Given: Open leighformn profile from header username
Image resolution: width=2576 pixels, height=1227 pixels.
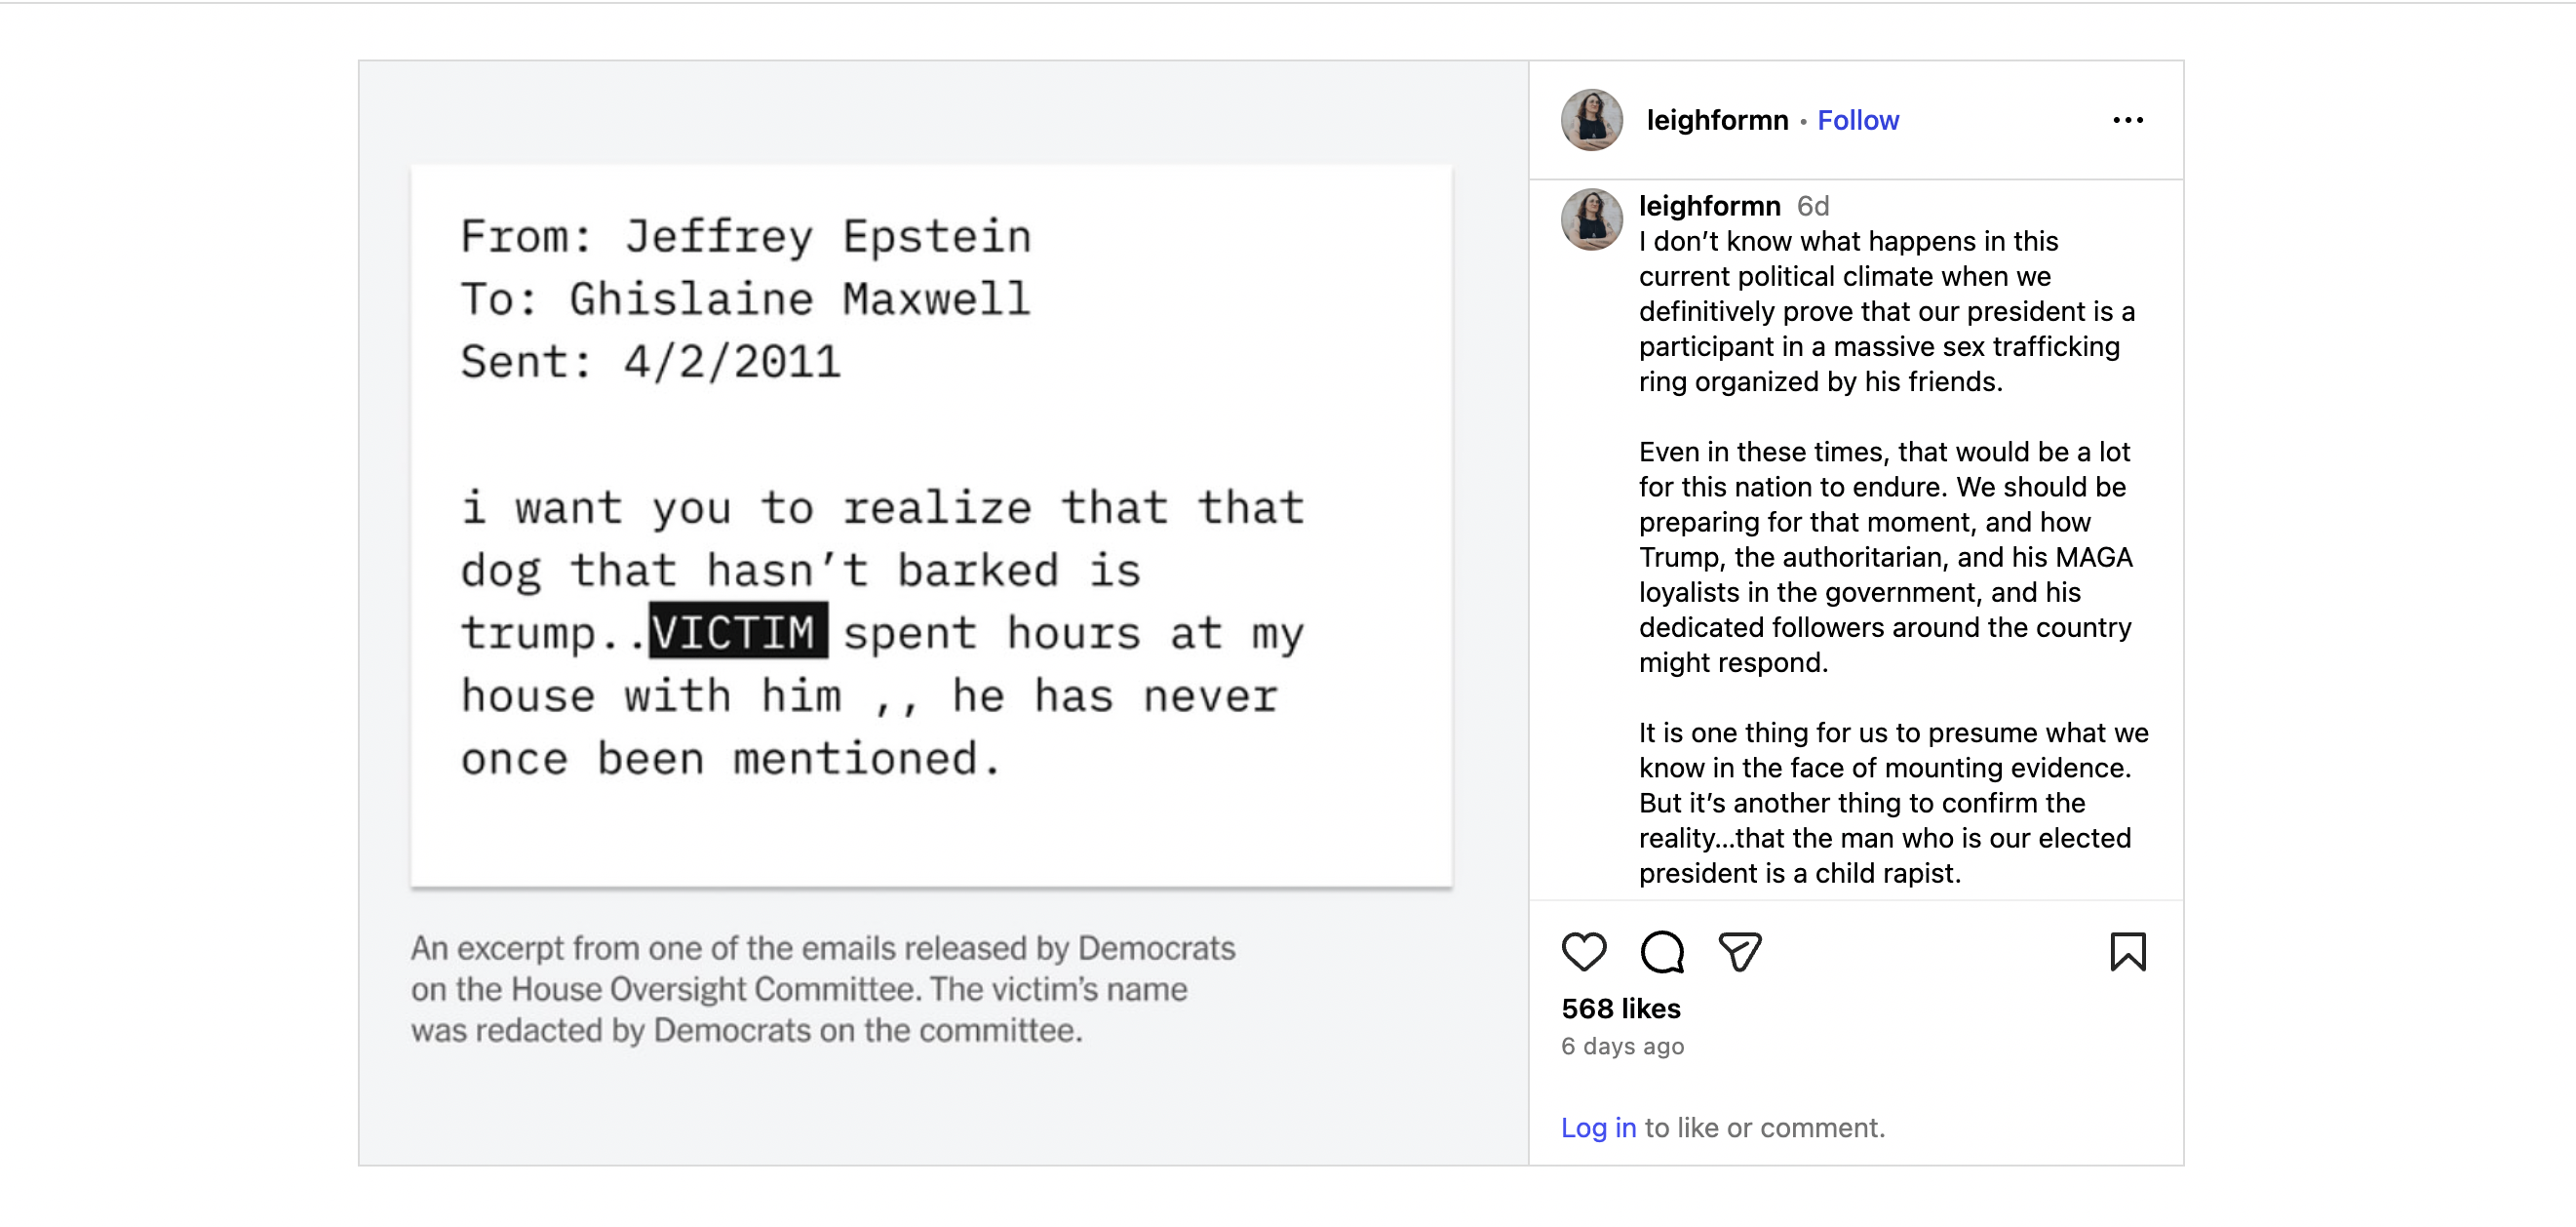Looking at the screenshot, I should [1716, 120].
